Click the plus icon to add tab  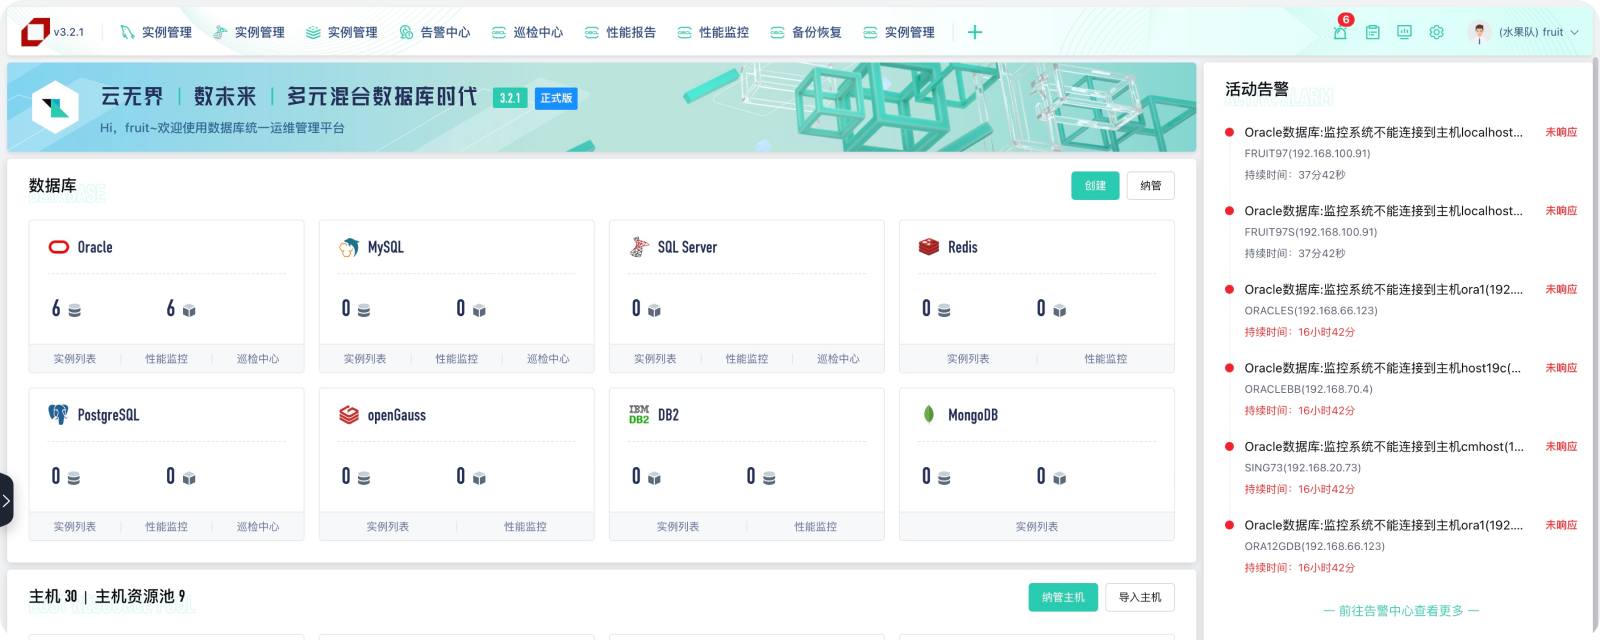coord(974,32)
